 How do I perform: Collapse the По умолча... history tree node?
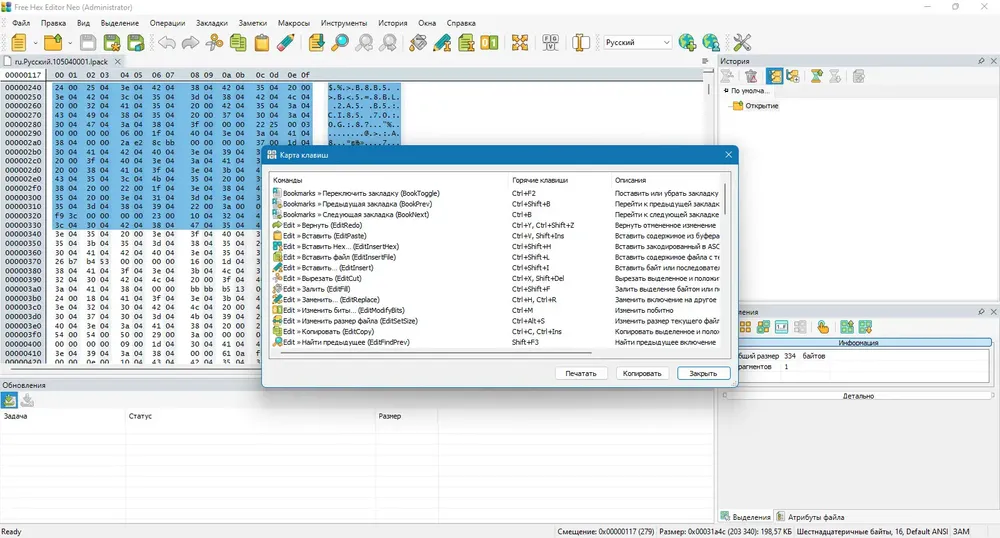[x=726, y=91]
